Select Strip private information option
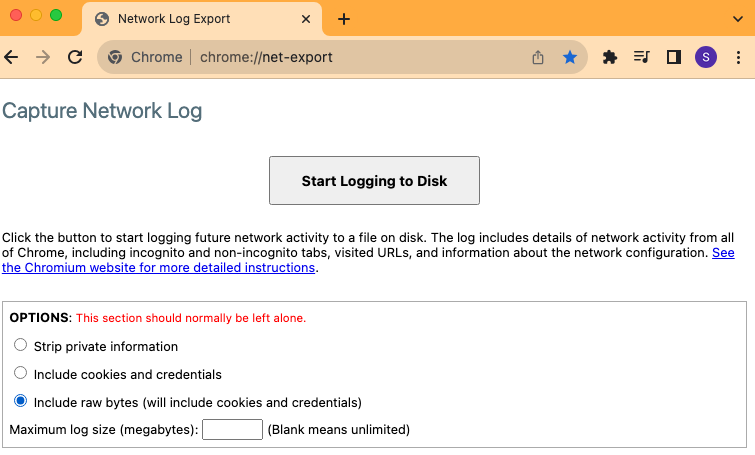 [21, 346]
